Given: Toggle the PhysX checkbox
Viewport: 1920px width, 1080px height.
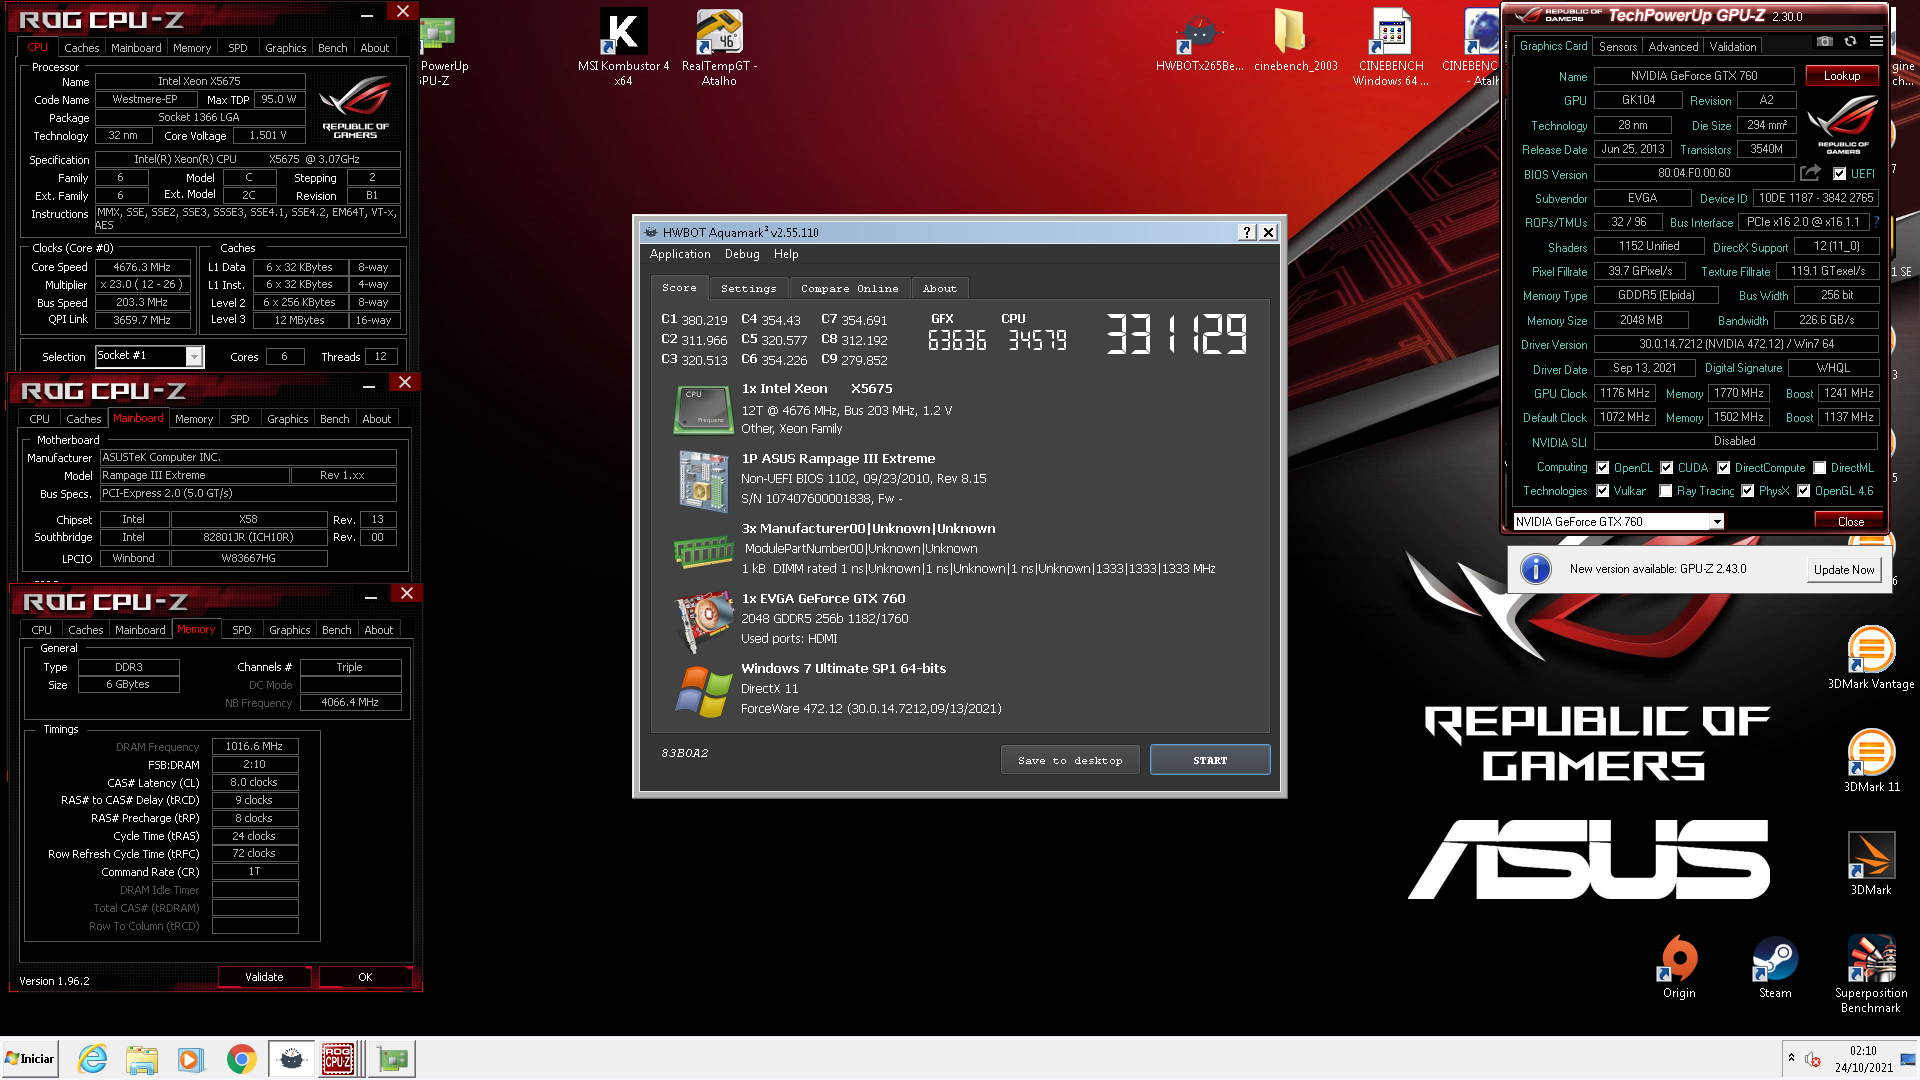Looking at the screenshot, I should click(1748, 491).
